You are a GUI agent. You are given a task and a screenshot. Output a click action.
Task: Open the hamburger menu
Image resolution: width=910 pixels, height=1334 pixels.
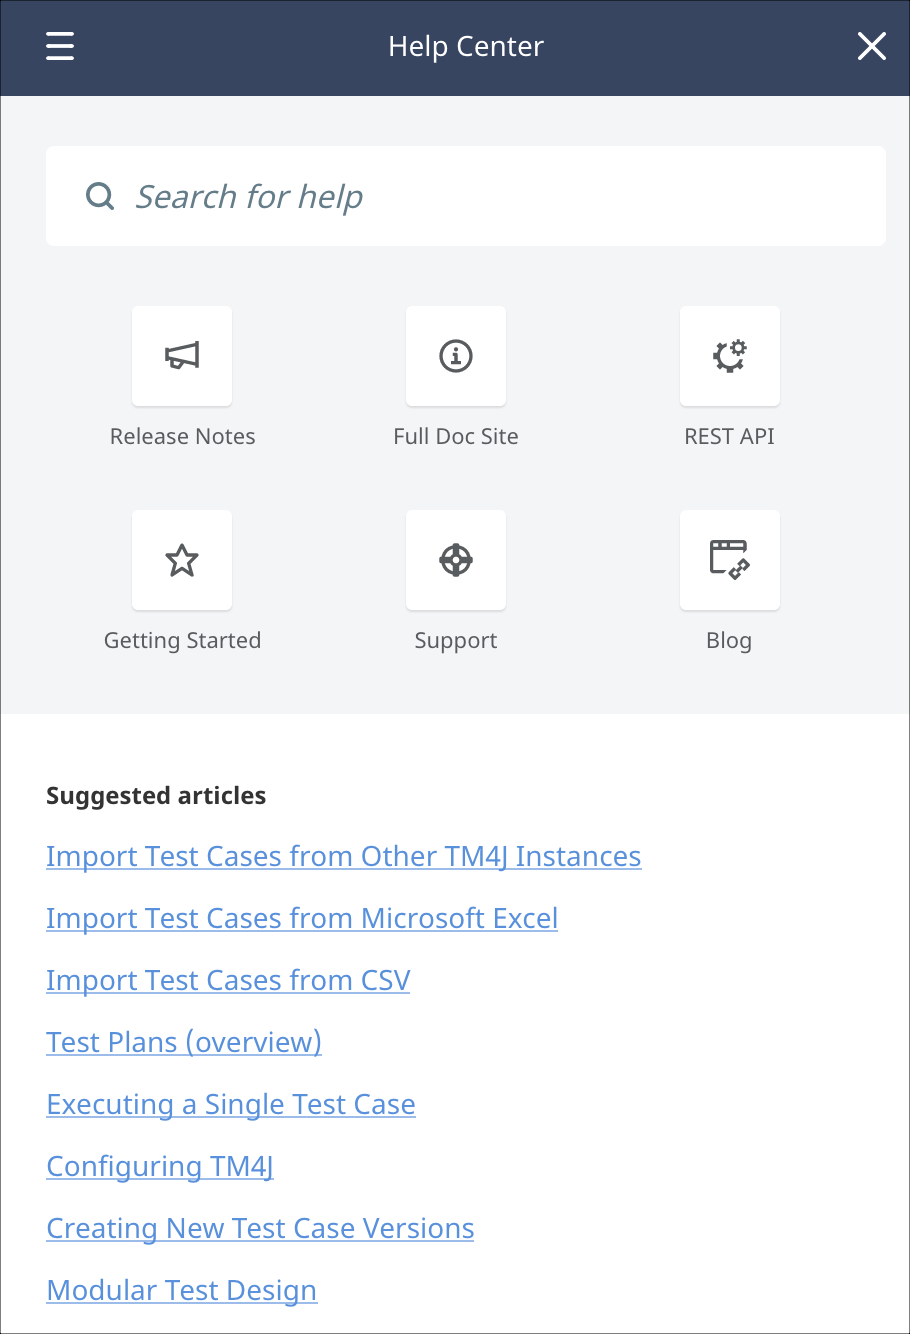coord(60,46)
